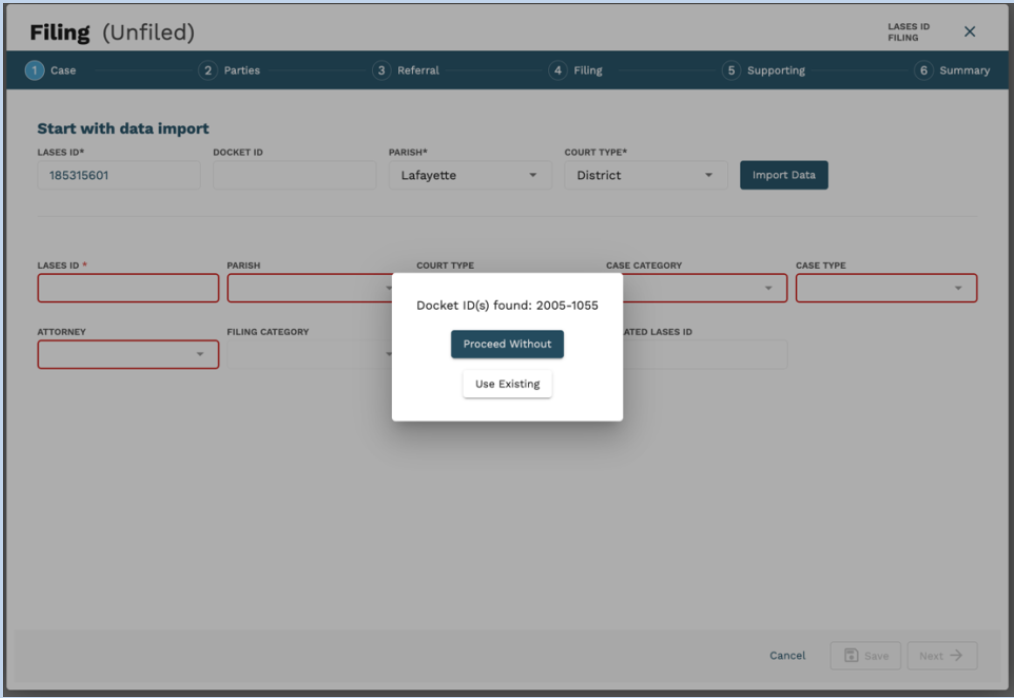Click the step 4 Filing number icon
1014x698 pixels.
pos(558,71)
